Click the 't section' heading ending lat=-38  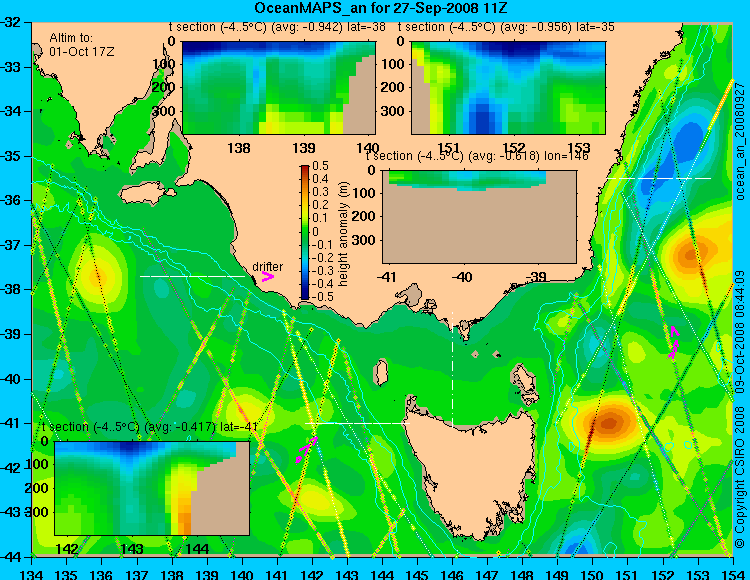(277, 27)
